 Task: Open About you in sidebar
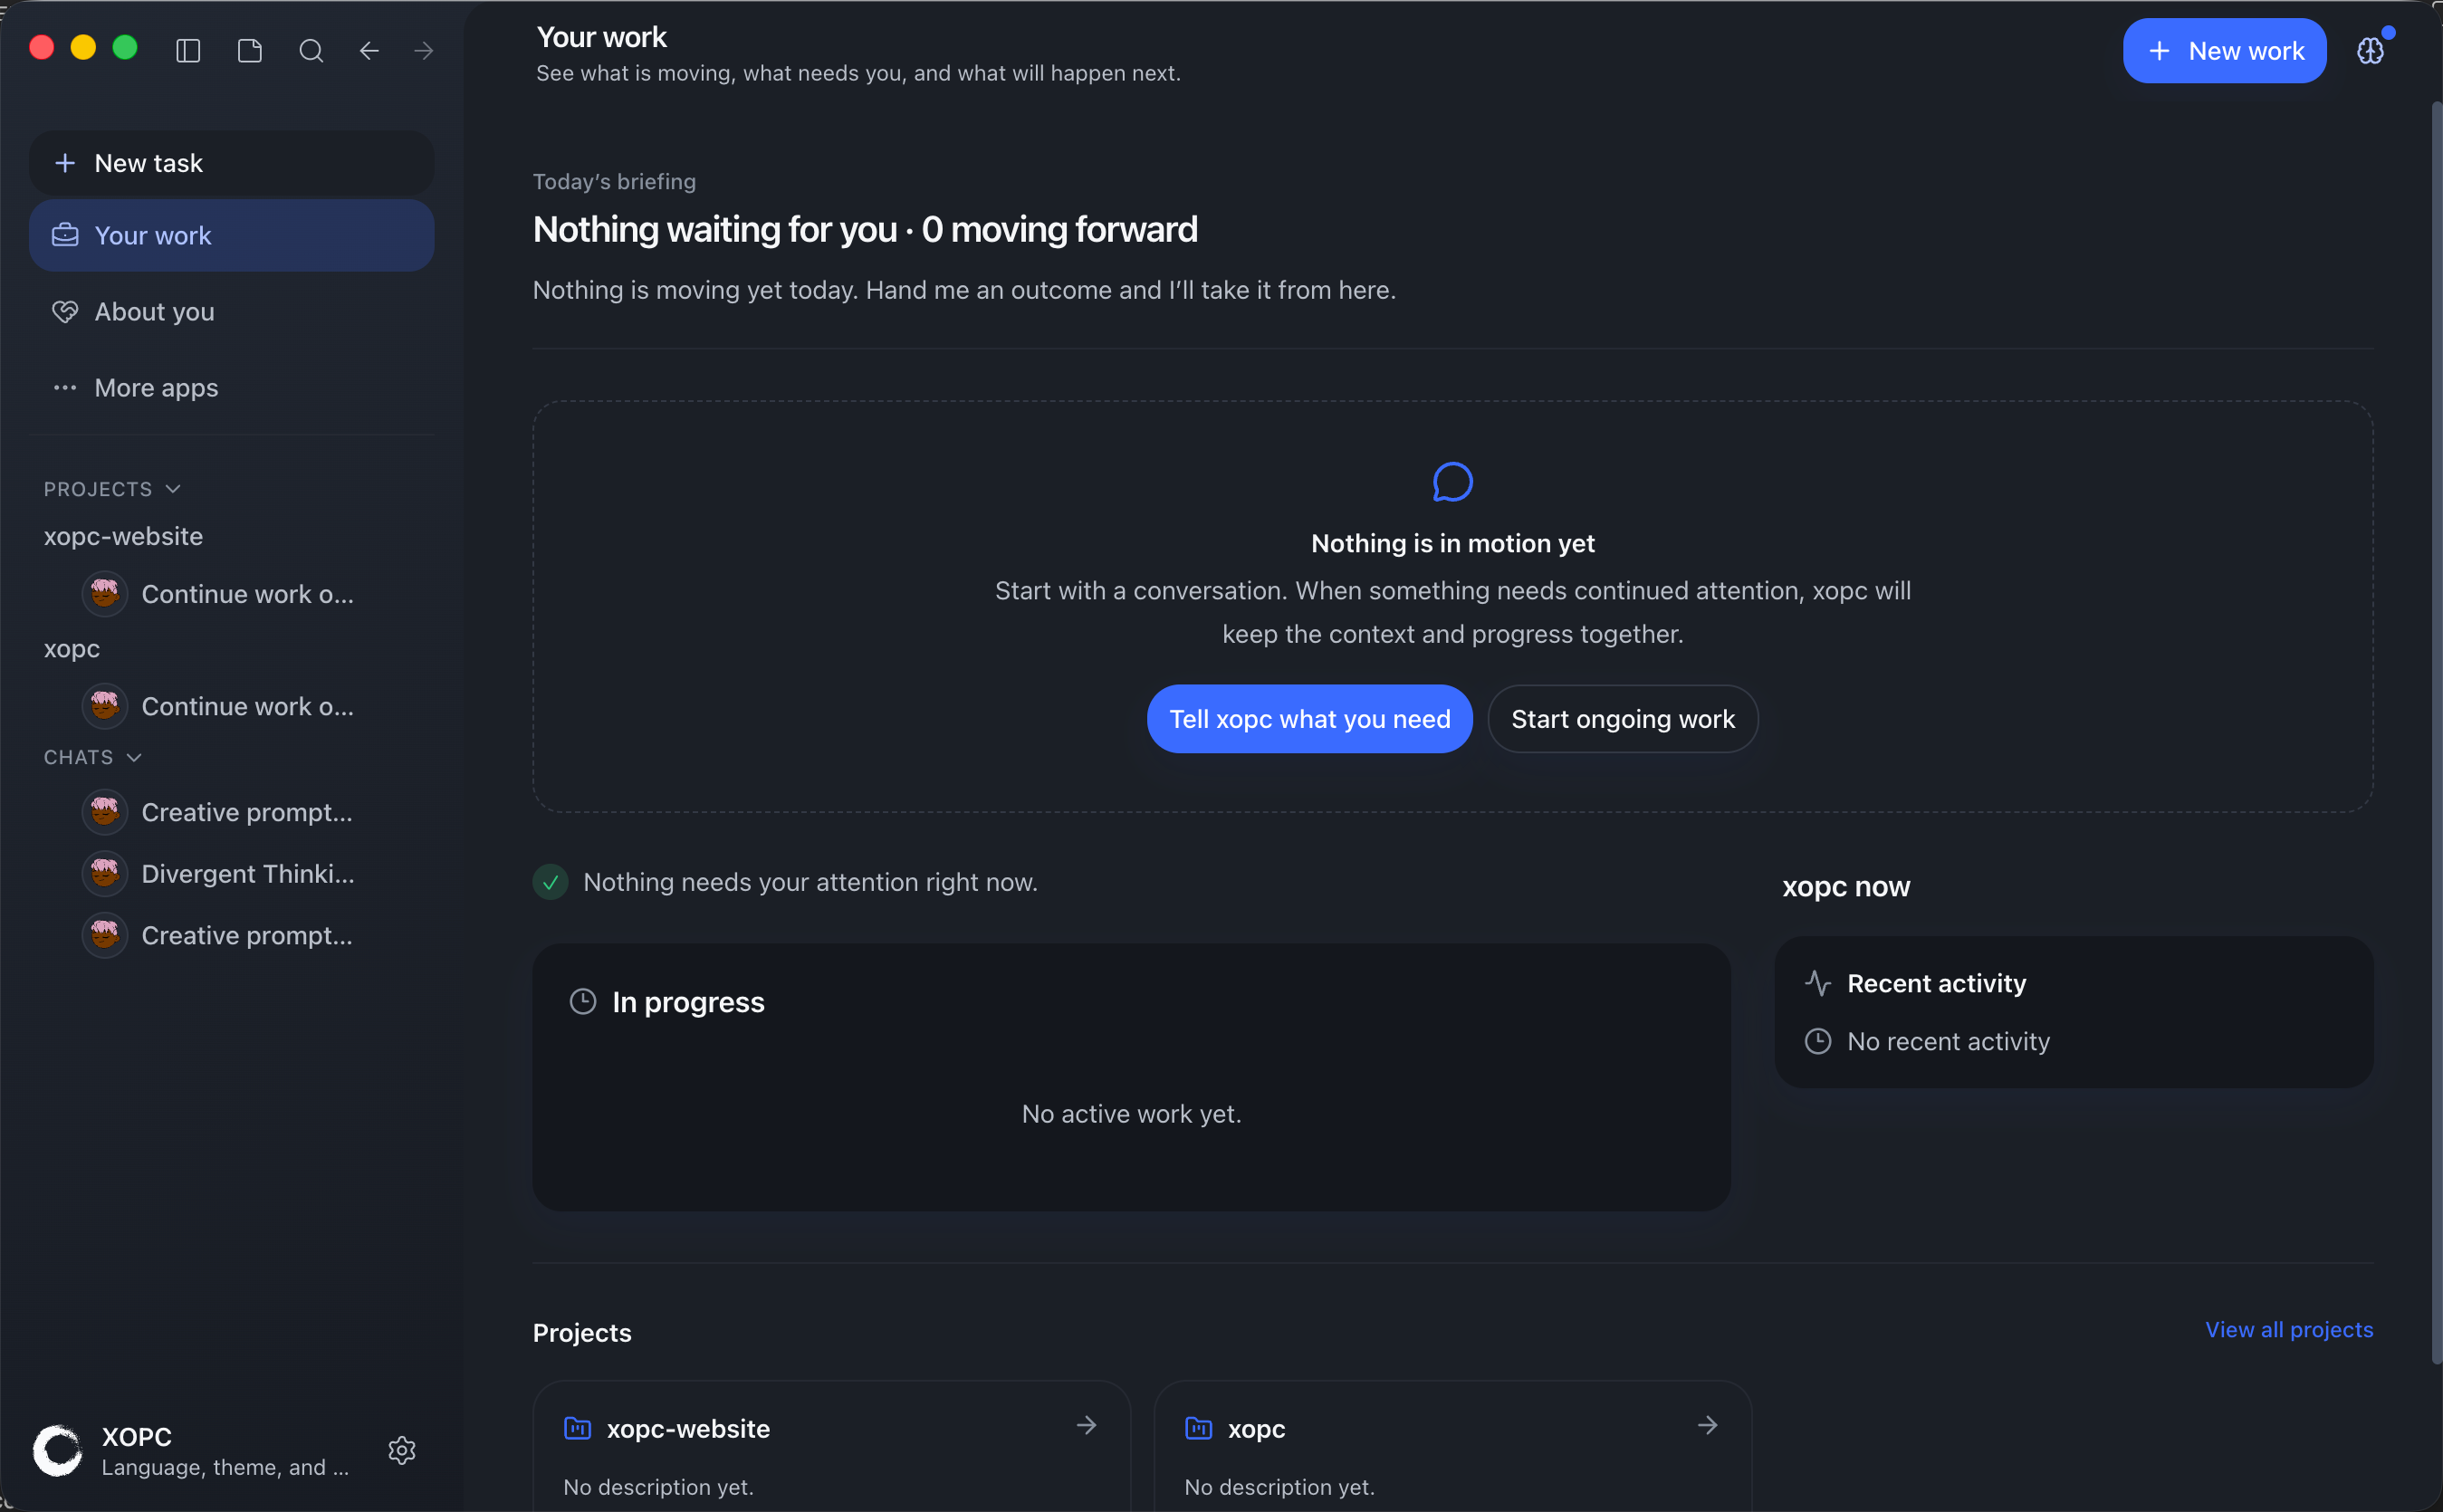coord(232,312)
